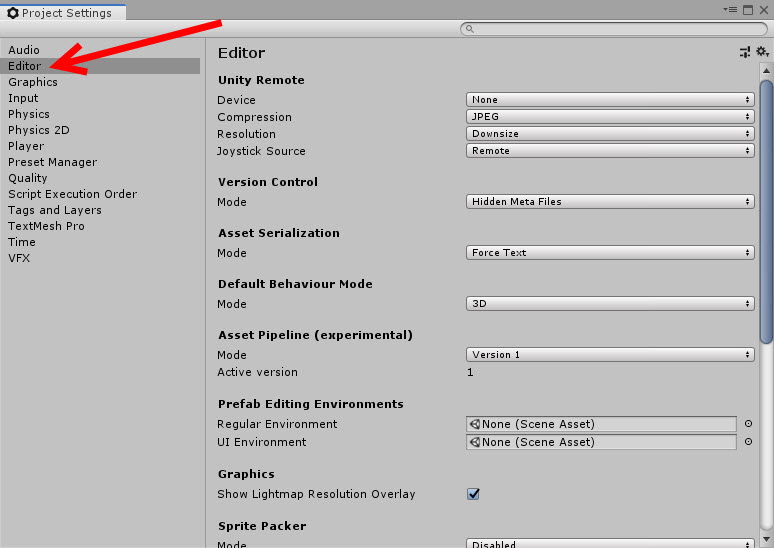Click the Show Lightmap Resolution Overlay label
The height and width of the screenshot is (548, 774).
coord(316,494)
